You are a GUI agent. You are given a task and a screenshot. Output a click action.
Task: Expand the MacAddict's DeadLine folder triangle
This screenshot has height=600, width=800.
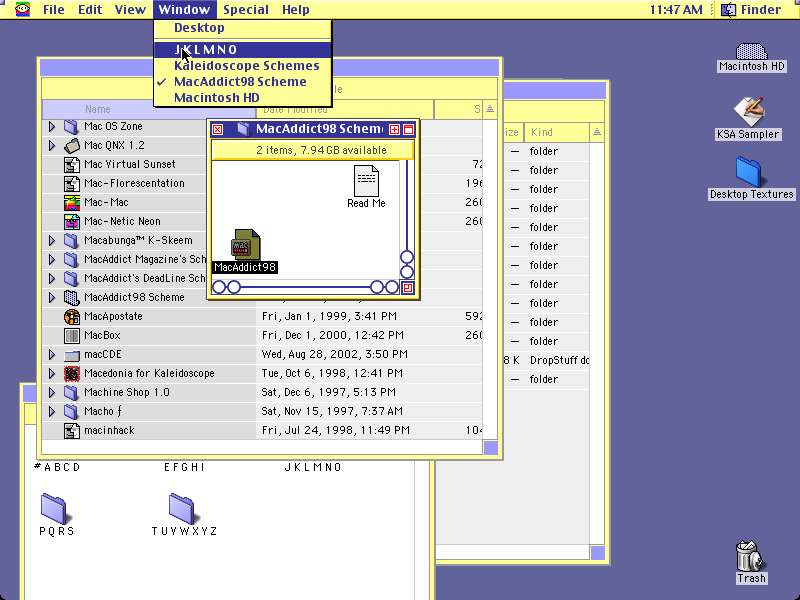[x=52, y=279]
